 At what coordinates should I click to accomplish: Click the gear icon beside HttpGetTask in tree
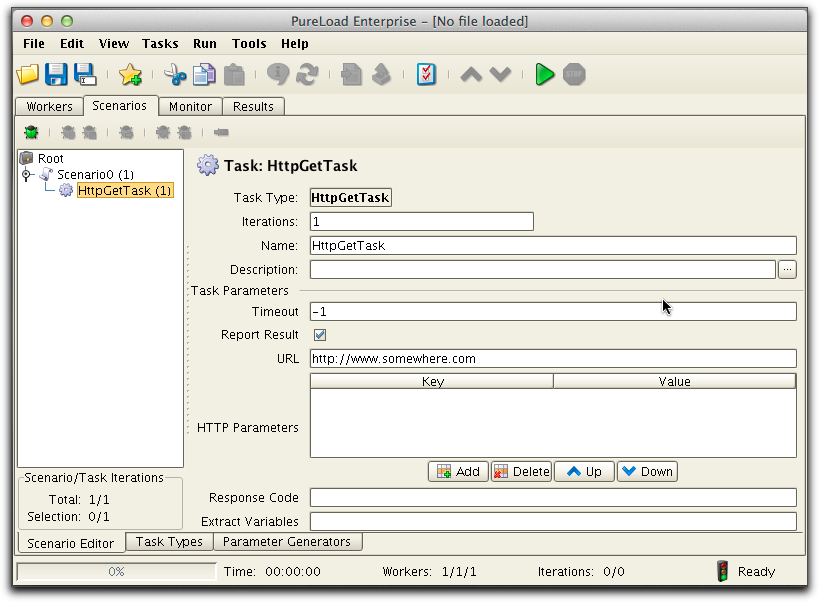click(x=66, y=190)
